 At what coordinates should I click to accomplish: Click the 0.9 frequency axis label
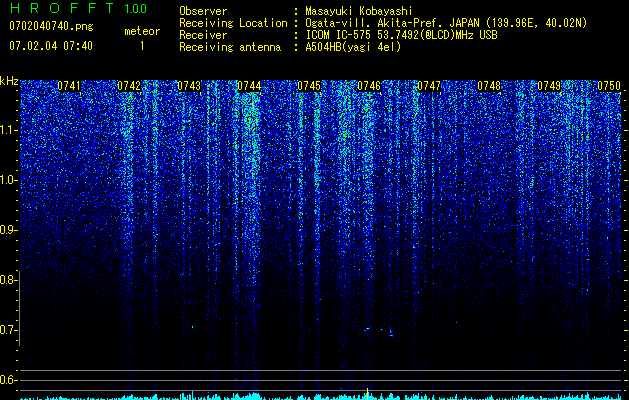[x=8, y=230]
